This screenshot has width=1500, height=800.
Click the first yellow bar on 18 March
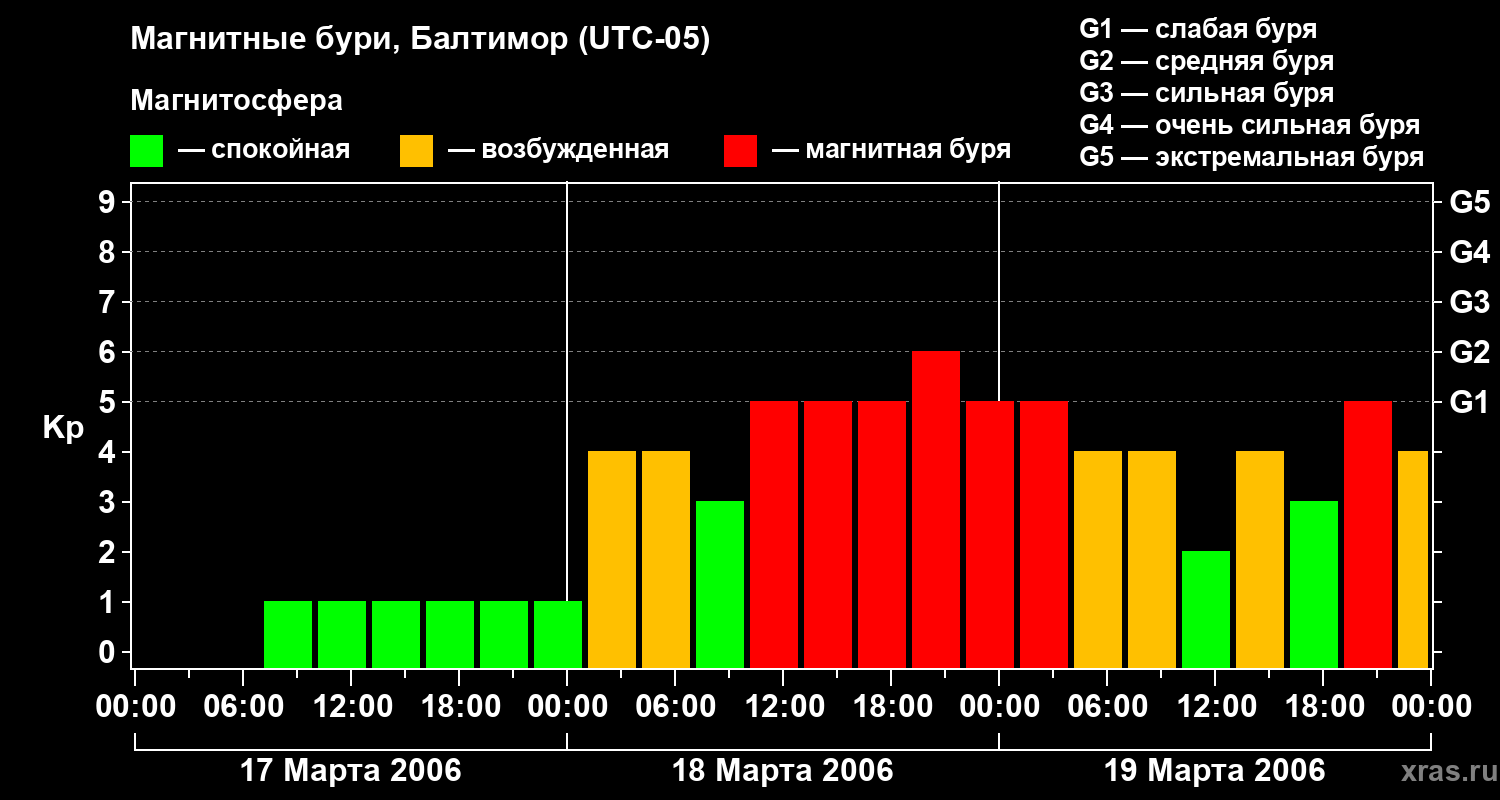pyautogui.click(x=612, y=559)
